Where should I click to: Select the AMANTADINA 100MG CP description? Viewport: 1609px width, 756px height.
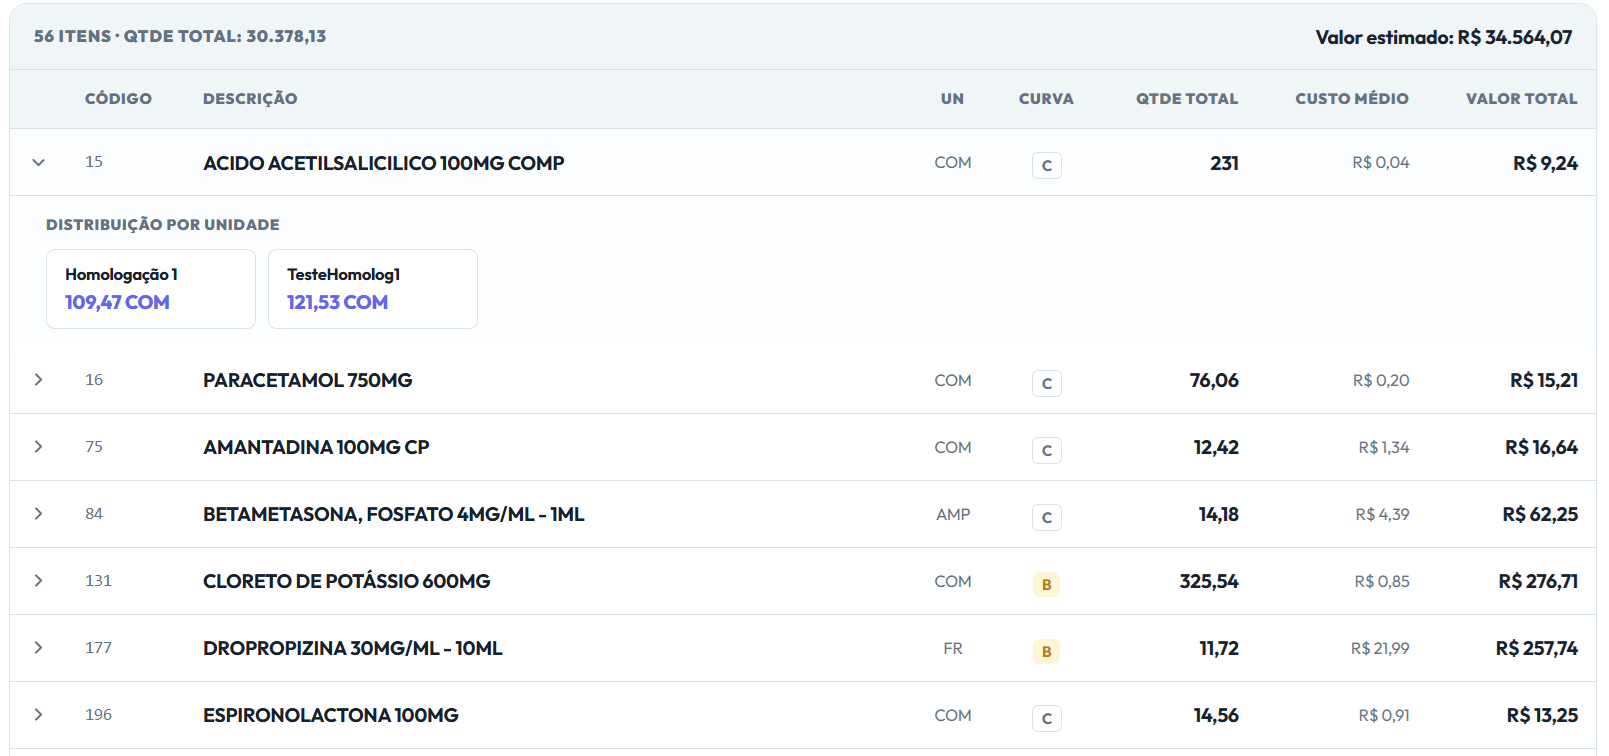click(x=316, y=447)
